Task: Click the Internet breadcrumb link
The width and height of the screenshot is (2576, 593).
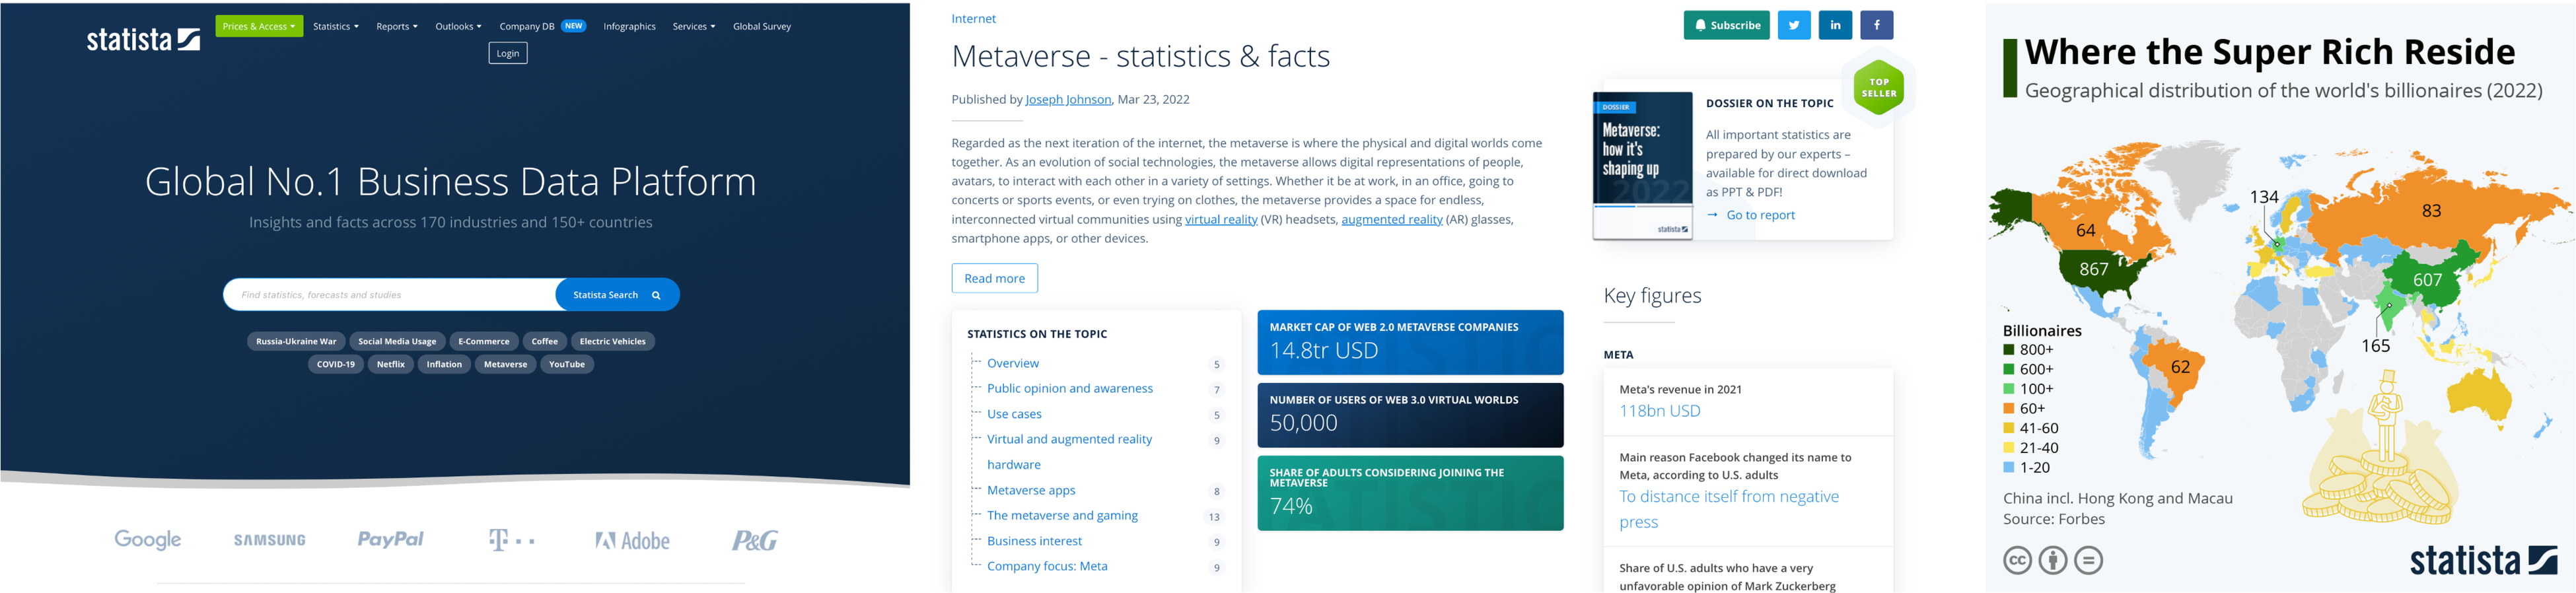Action: point(974,19)
